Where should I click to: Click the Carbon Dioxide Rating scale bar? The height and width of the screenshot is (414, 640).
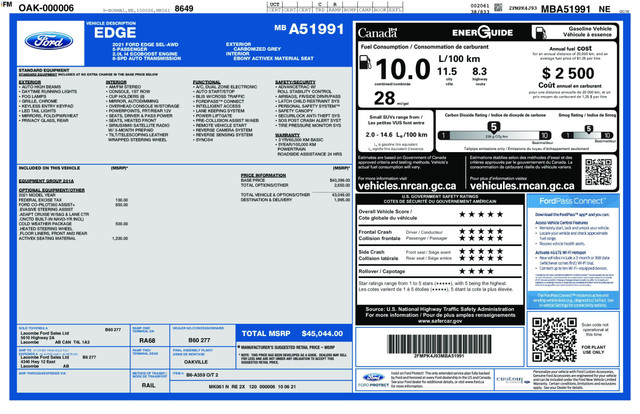[494, 135]
